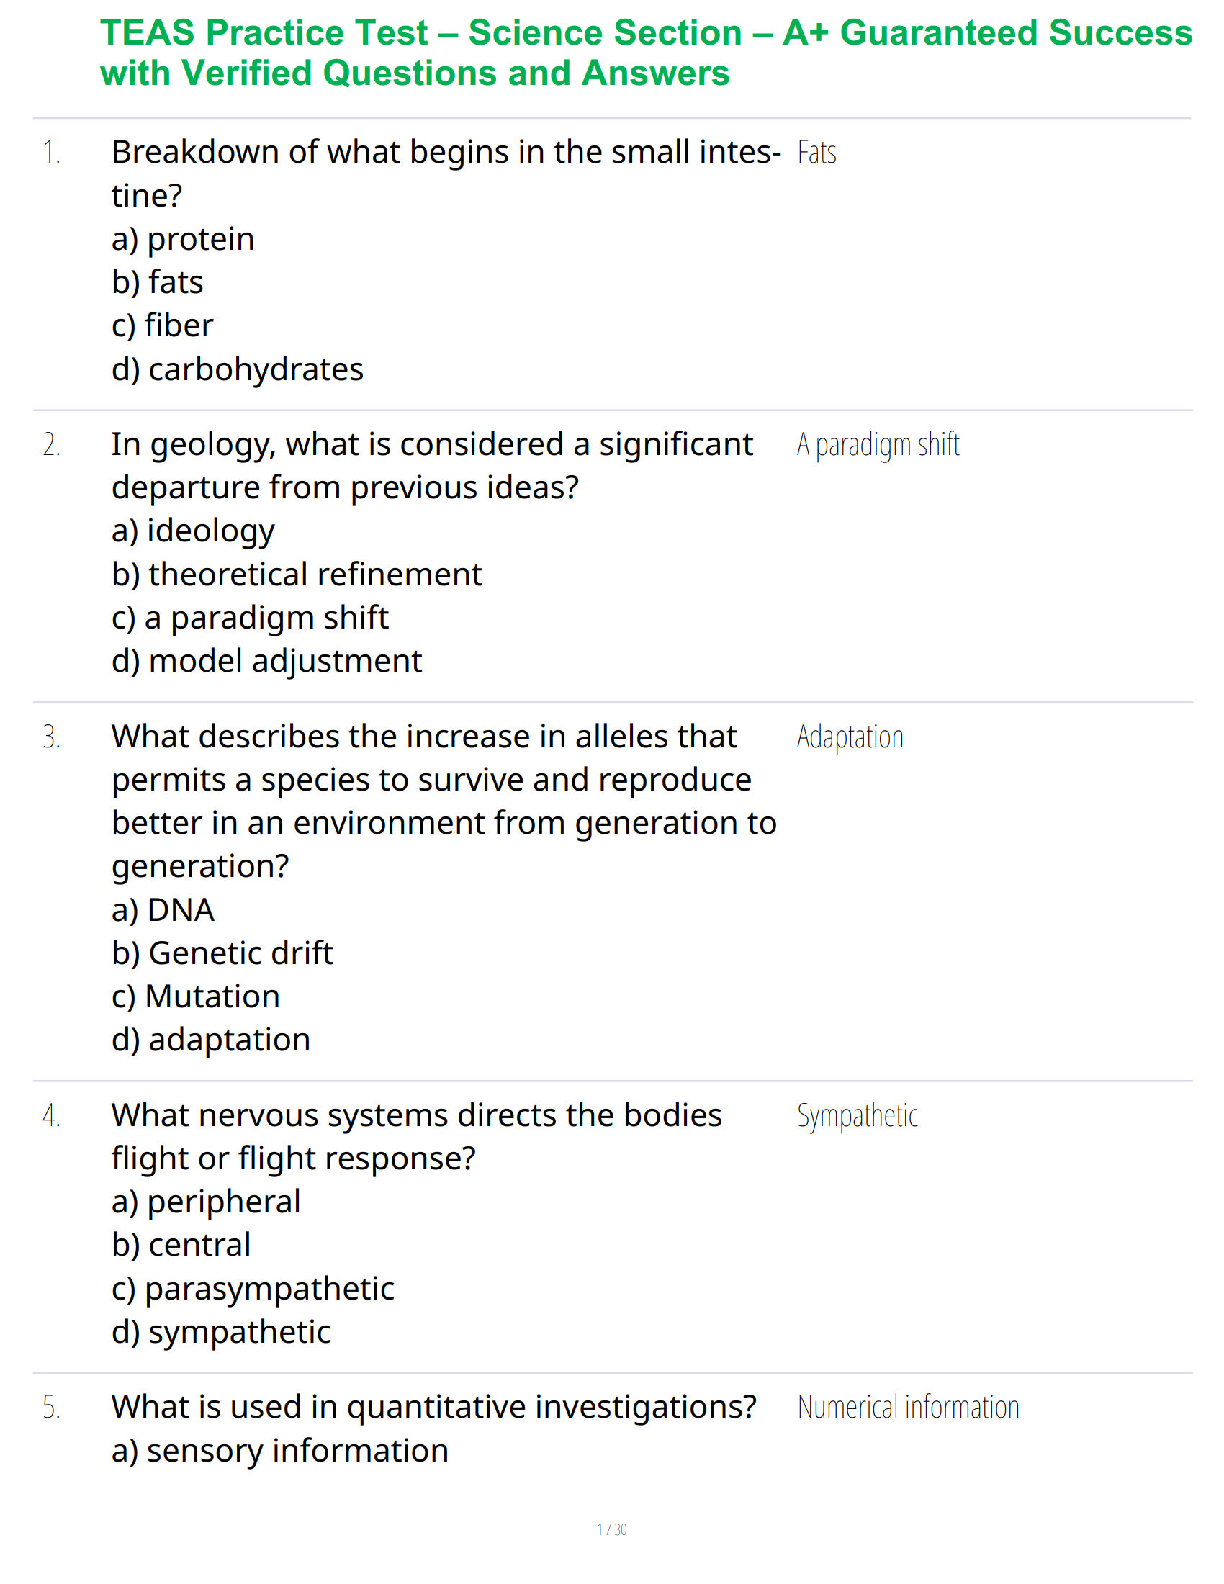Viewport: 1224px width, 1584px height.
Task: Click the "c) Mutation" choice
Action: (196, 997)
